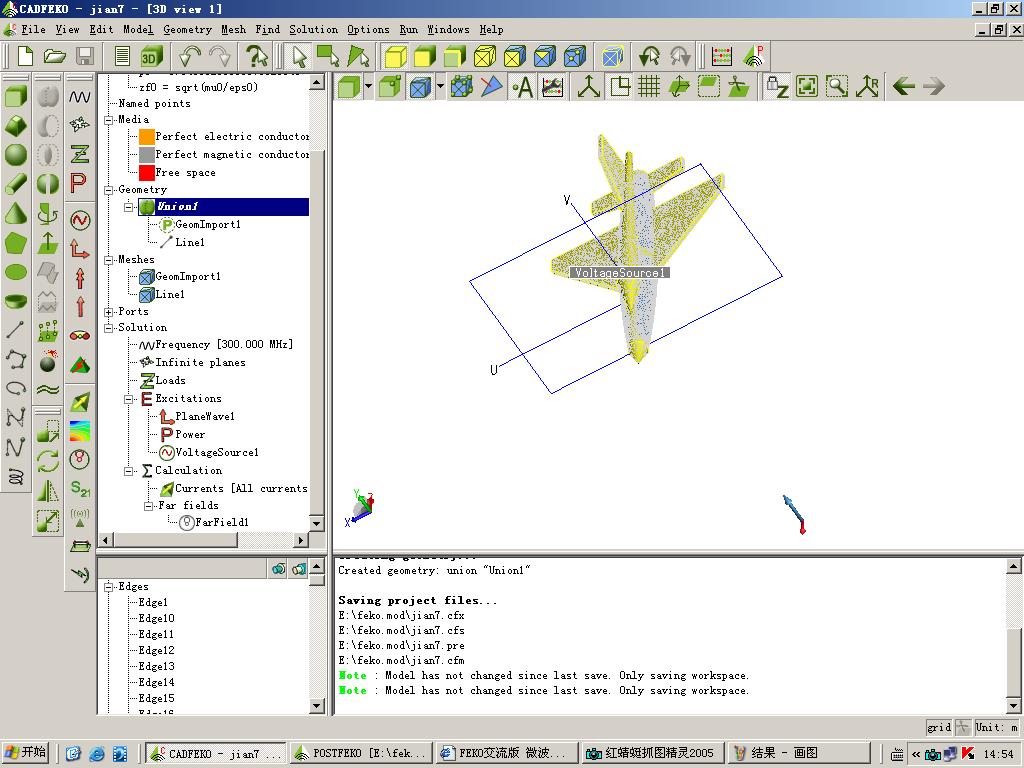Create a helix wire
Image resolution: width=1024 pixels, height=768 pixels.
[x=16, y=477]
